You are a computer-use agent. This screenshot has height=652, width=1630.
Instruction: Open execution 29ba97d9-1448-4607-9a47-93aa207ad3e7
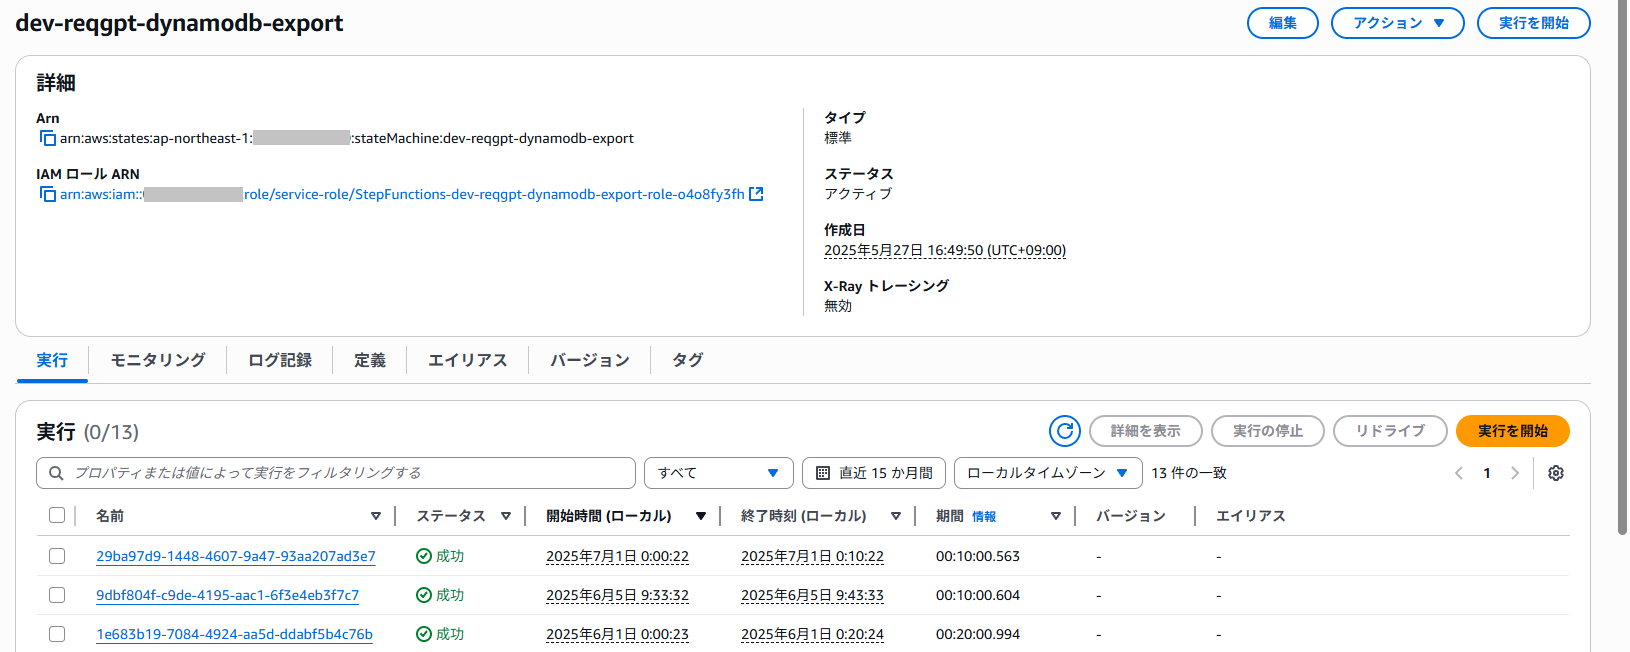point(236,556)
